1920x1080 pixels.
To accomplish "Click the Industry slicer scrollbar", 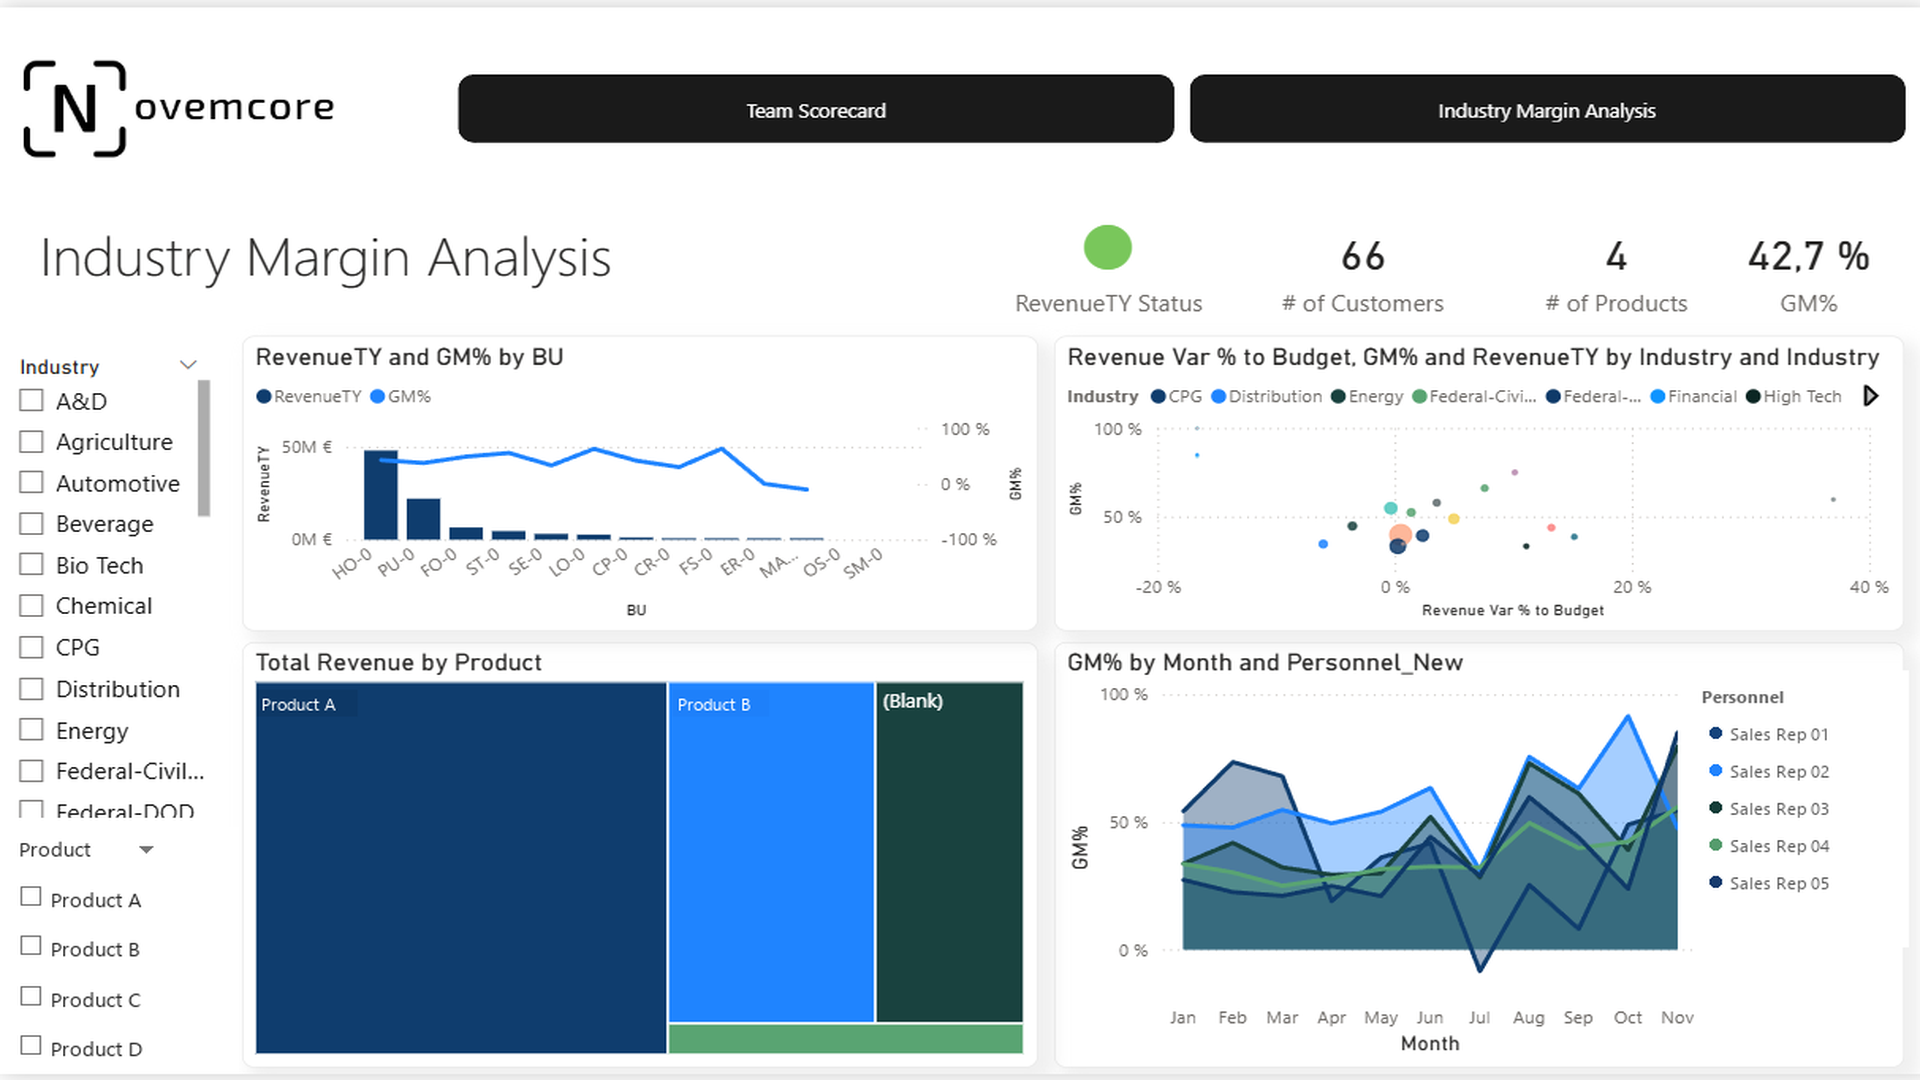I will click(204, 448).
